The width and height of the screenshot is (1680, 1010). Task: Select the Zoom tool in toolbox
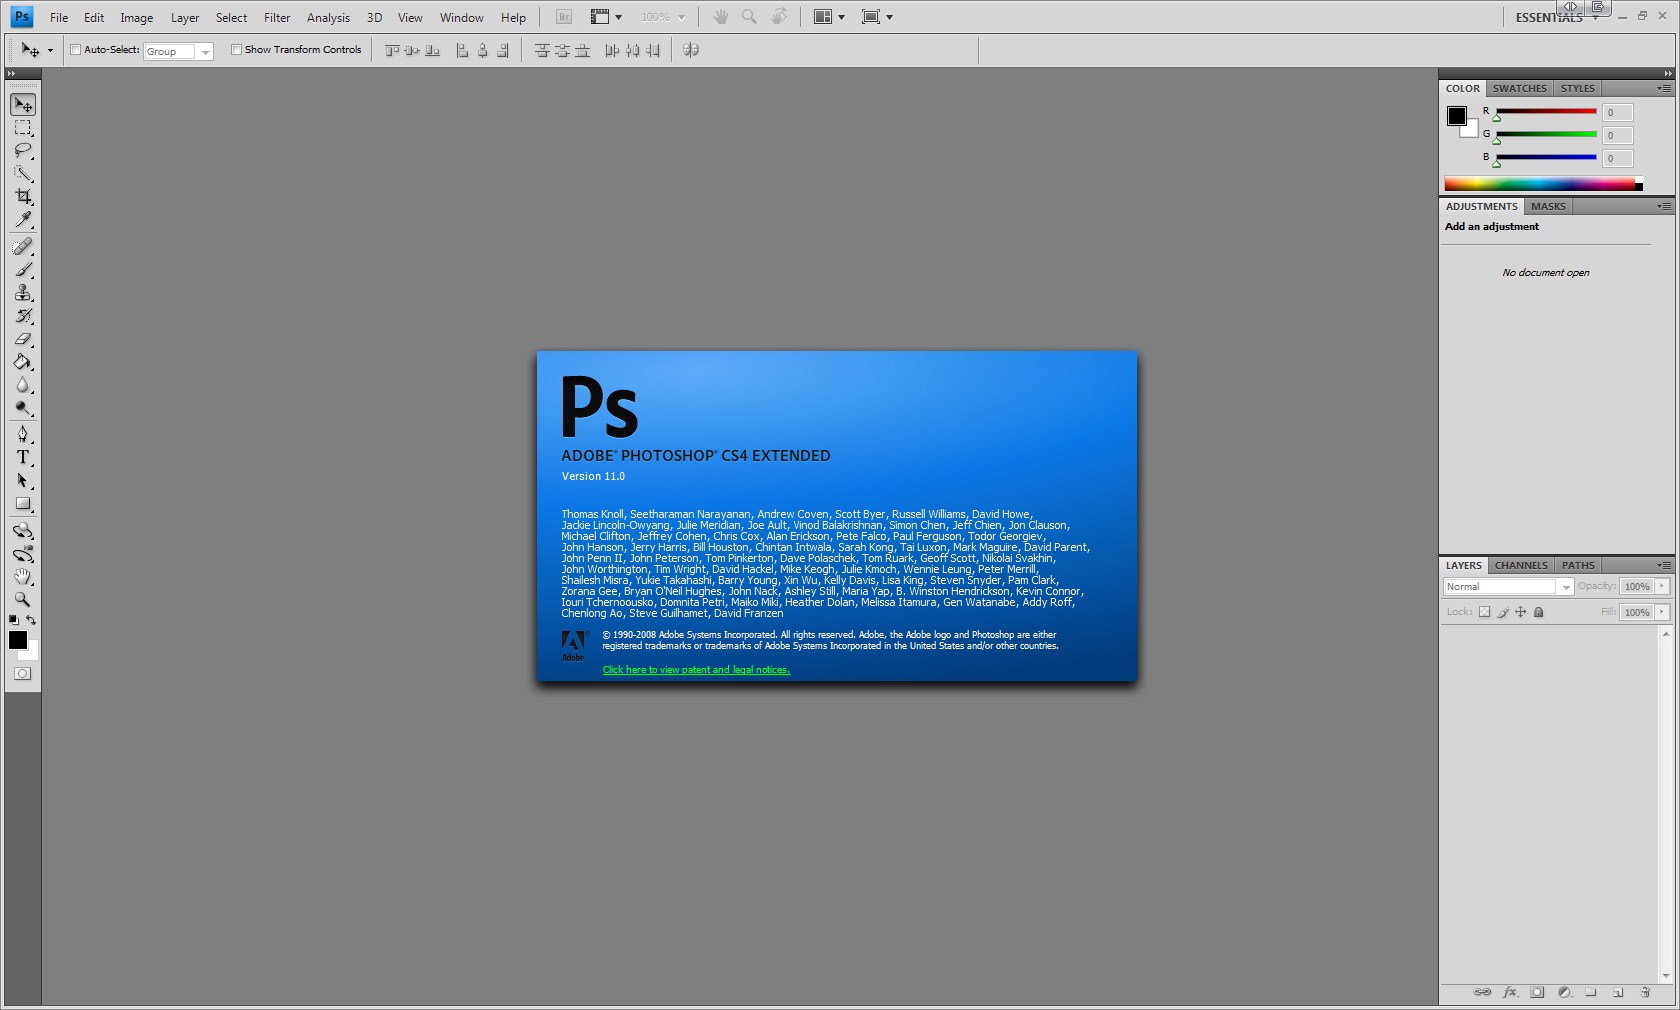(23, 600)
